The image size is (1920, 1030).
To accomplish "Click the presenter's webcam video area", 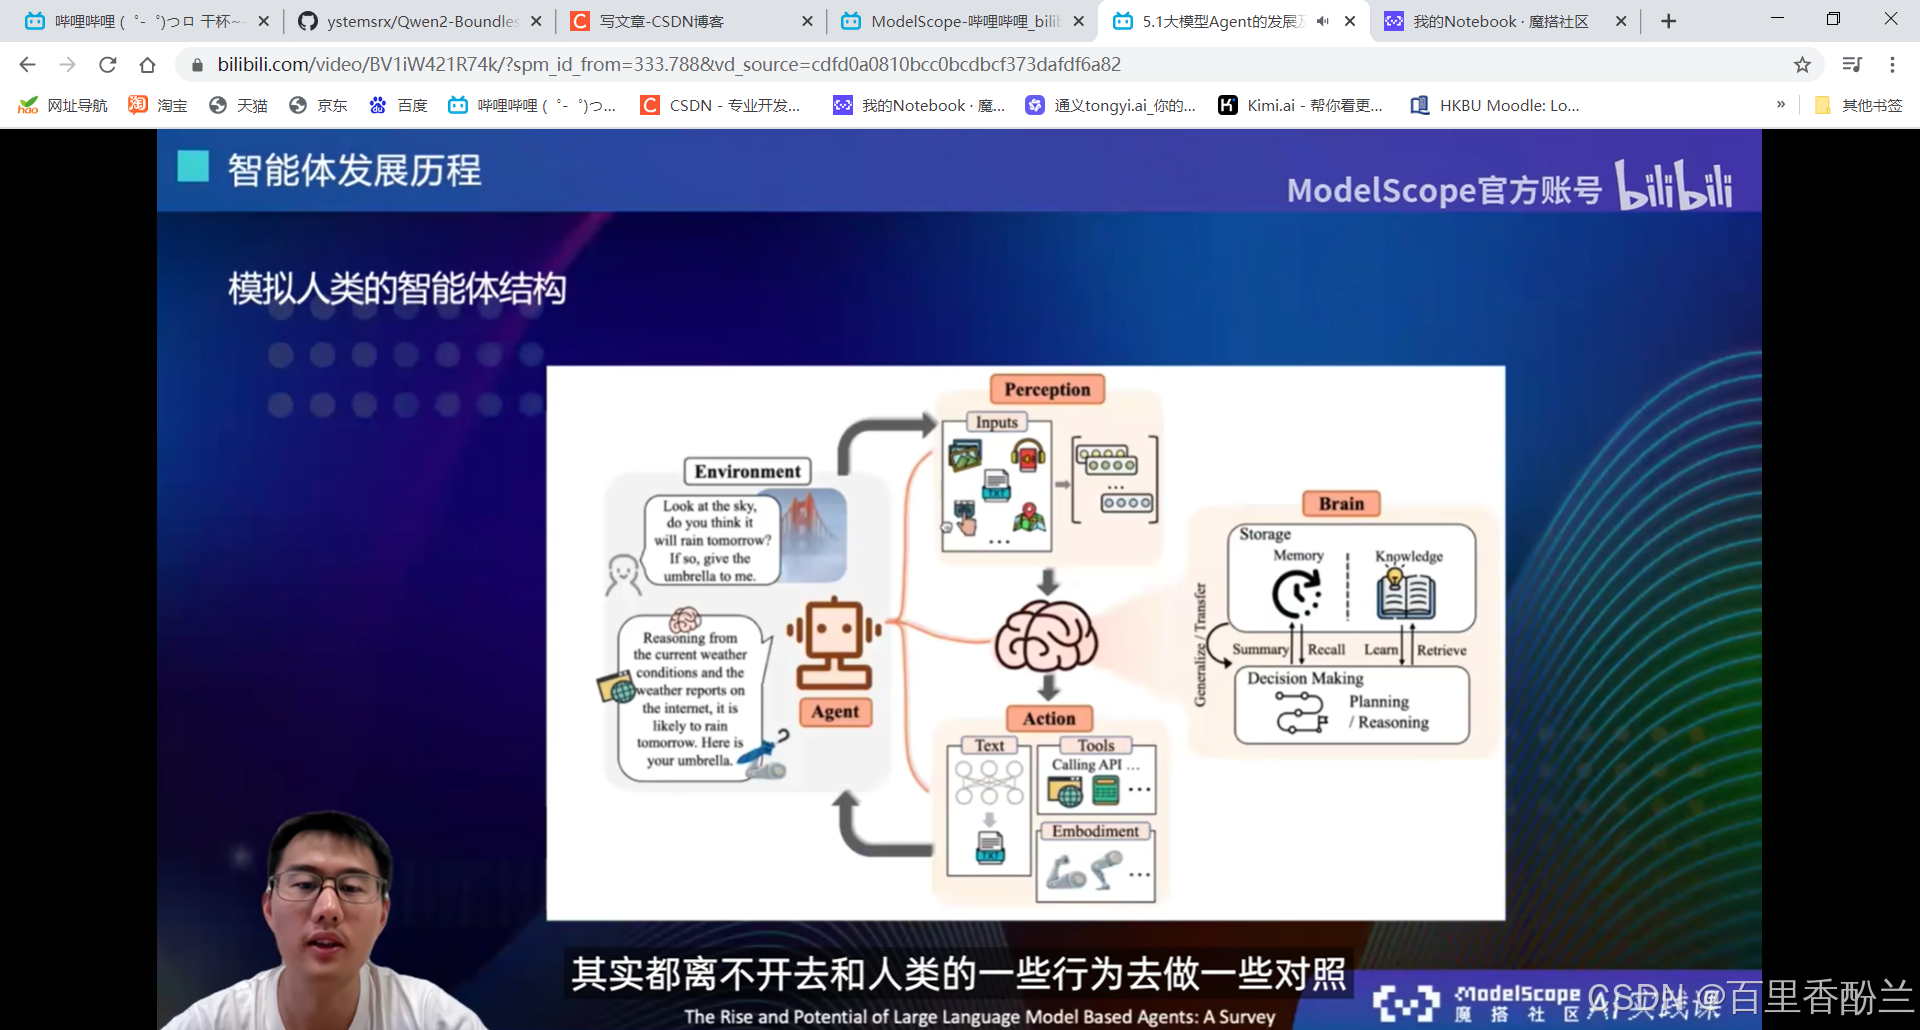I will 327,920.
